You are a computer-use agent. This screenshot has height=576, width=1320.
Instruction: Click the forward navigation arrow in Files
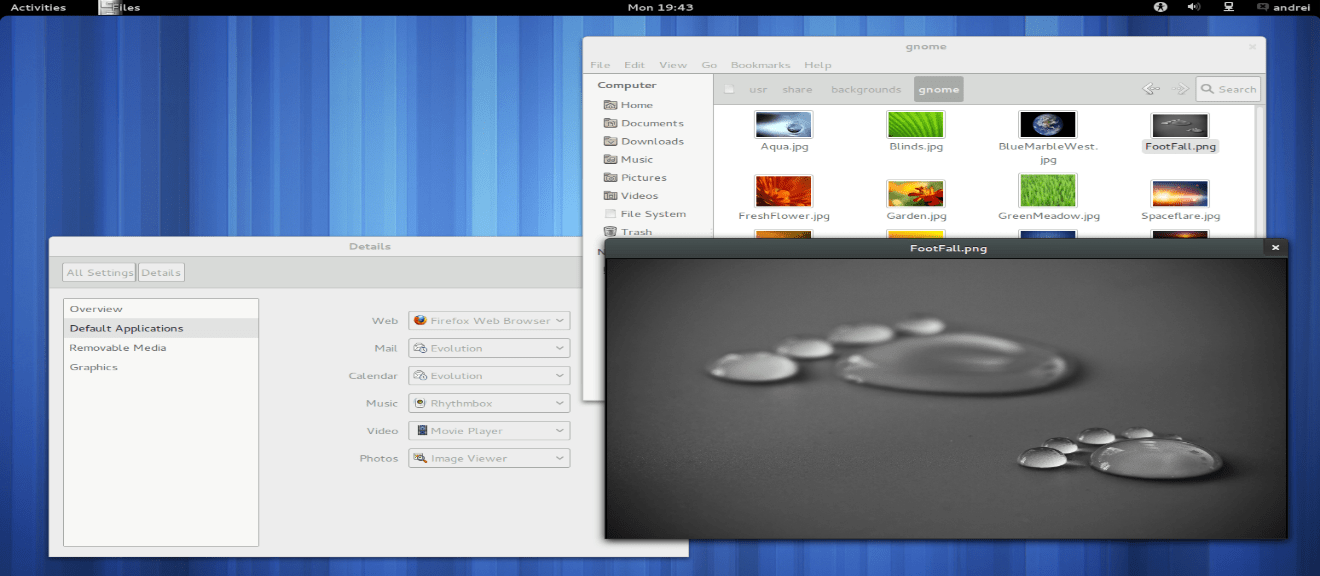tap(1179, 88)
